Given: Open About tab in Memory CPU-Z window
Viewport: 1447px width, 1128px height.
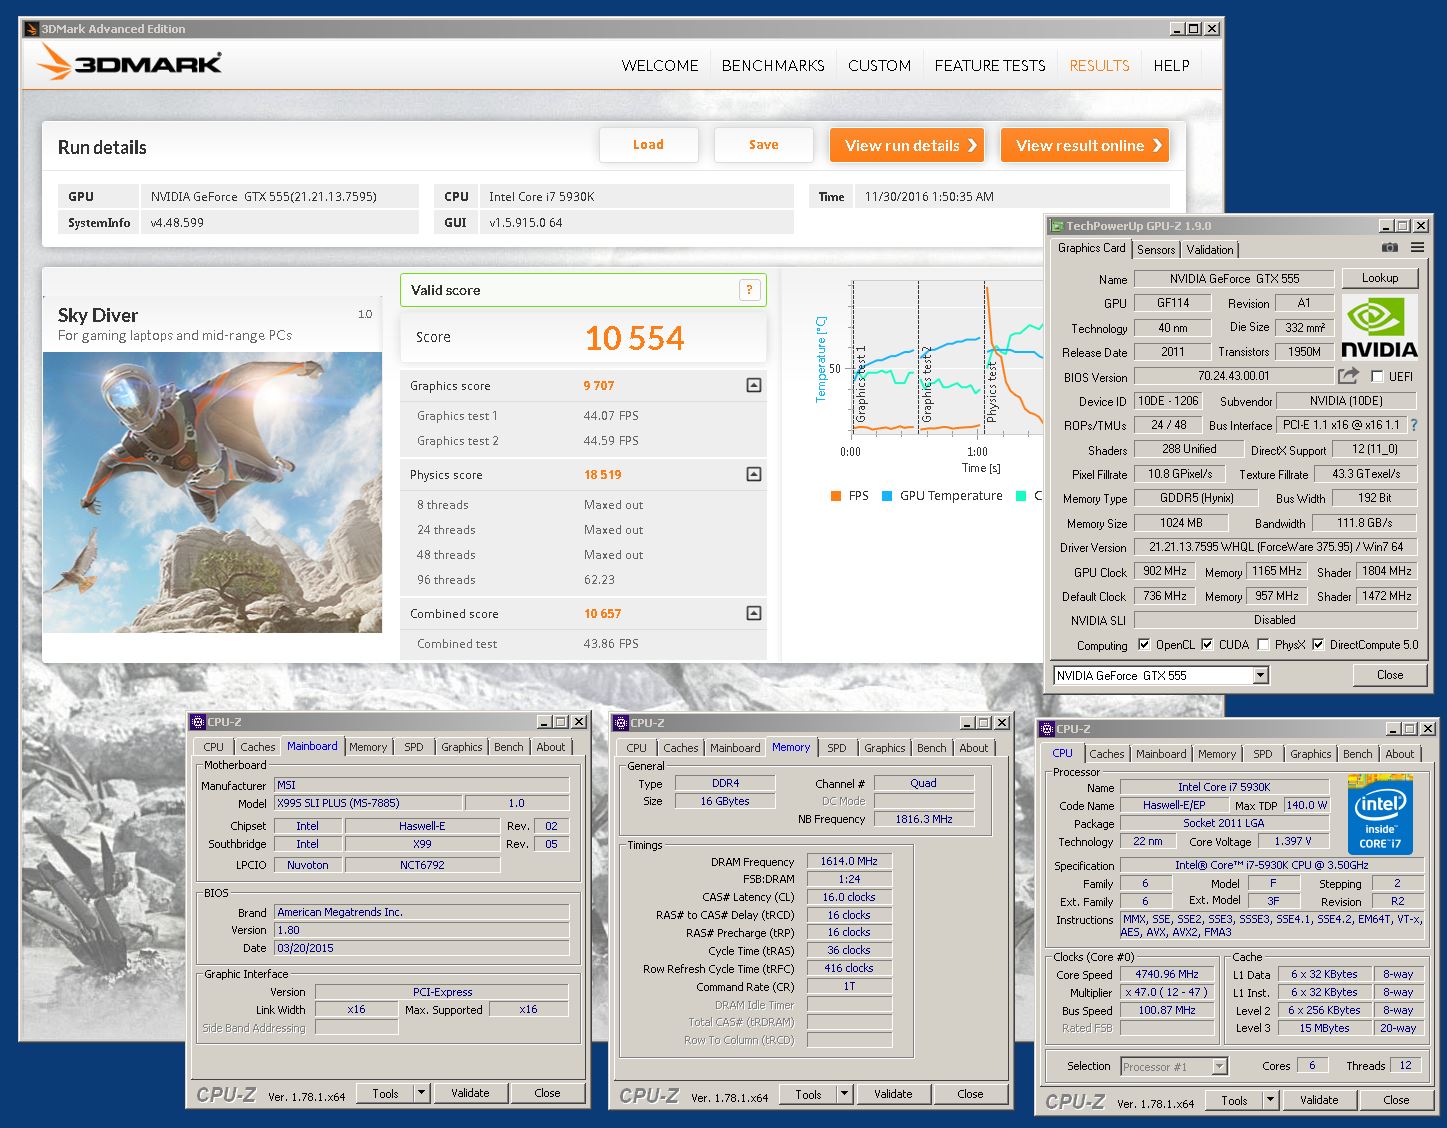Looking at the screenshot, I should pyautogui.click(x=973, y=748).
